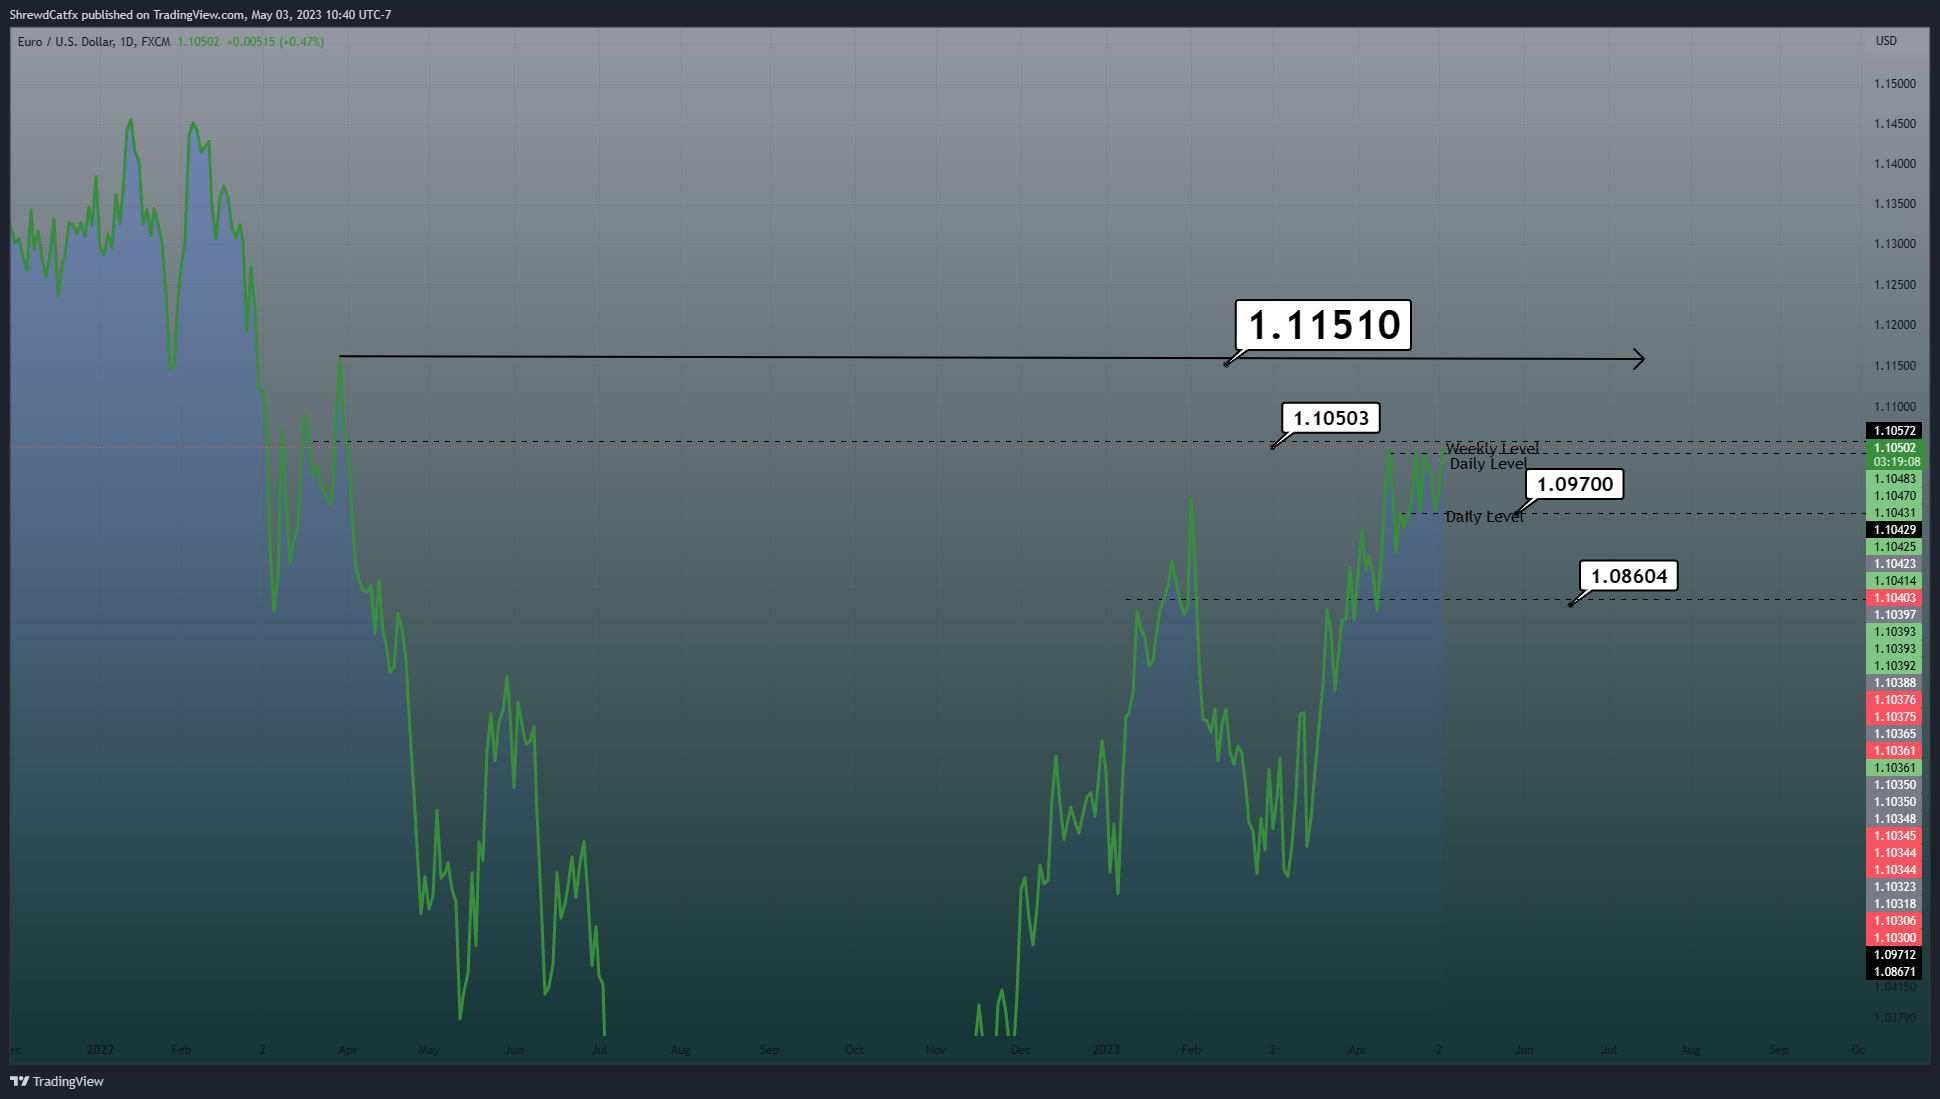1940x1099 pixels.
Task: Click the 1.14500 price axis label
Action: click(x=1895, y=124)
